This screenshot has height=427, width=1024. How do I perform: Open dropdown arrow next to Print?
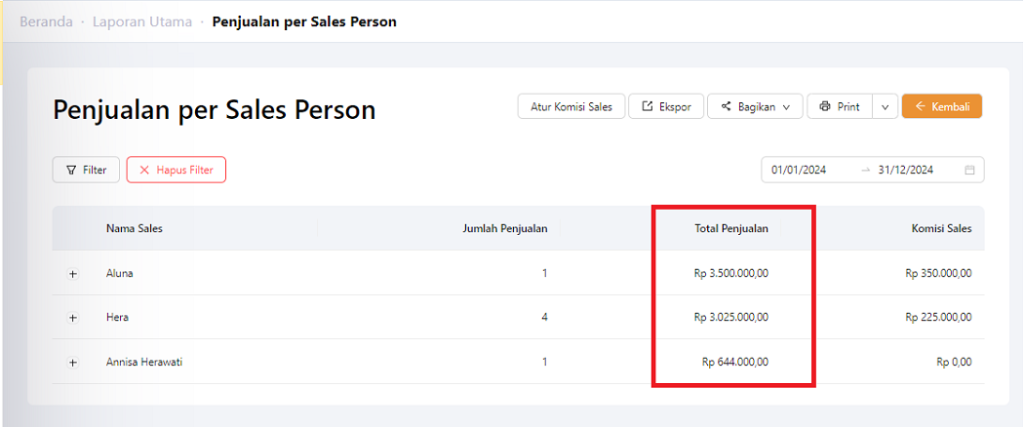[x=885, y=106]
